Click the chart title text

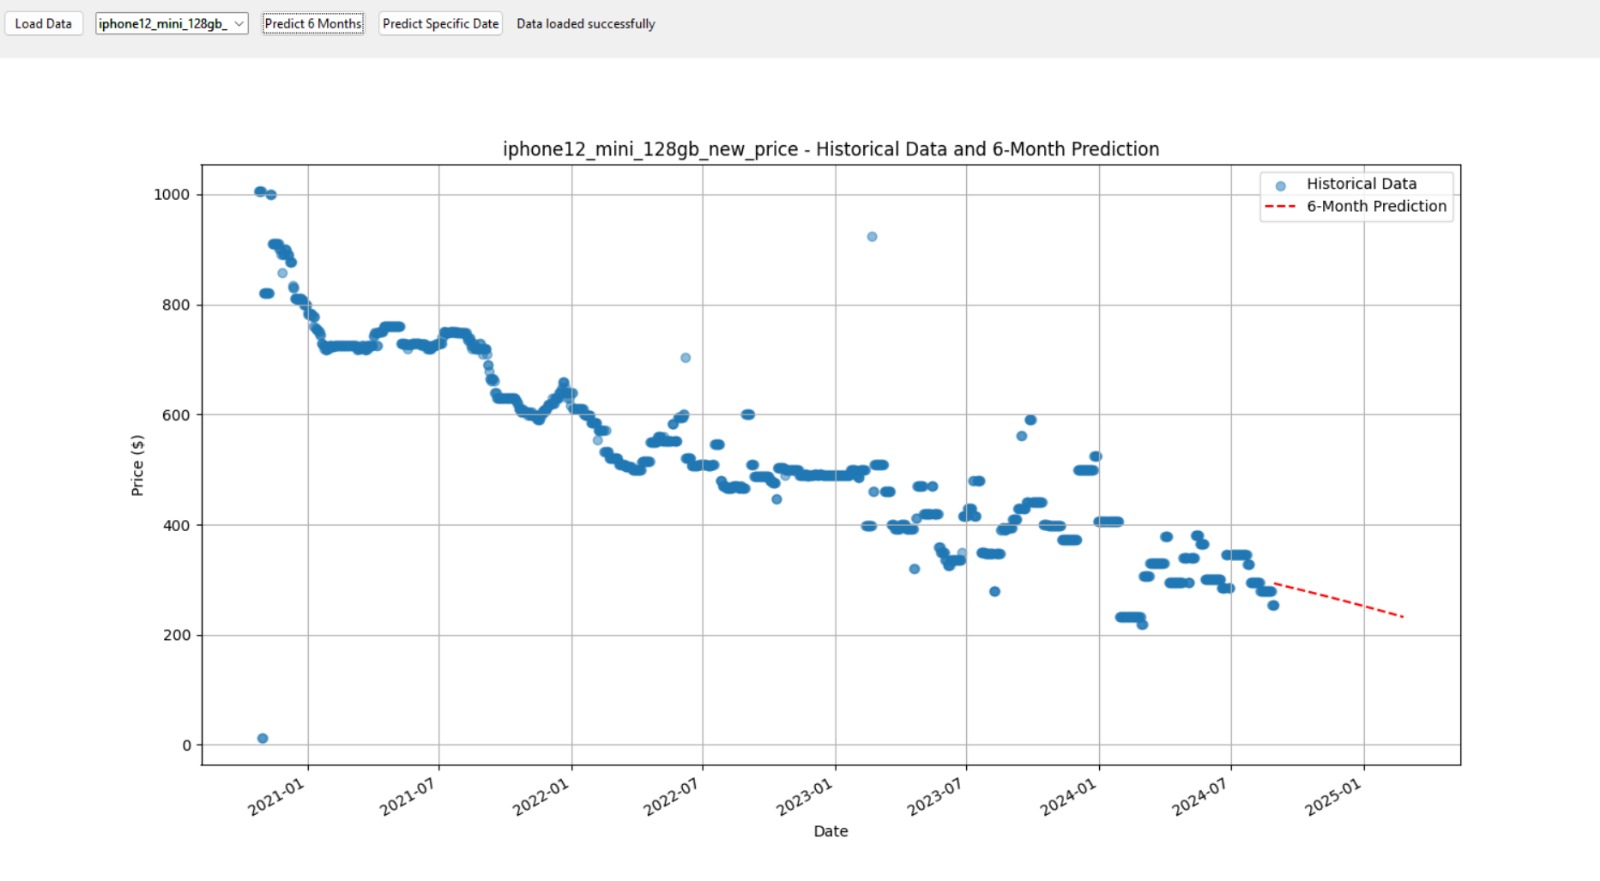(831, 149)
